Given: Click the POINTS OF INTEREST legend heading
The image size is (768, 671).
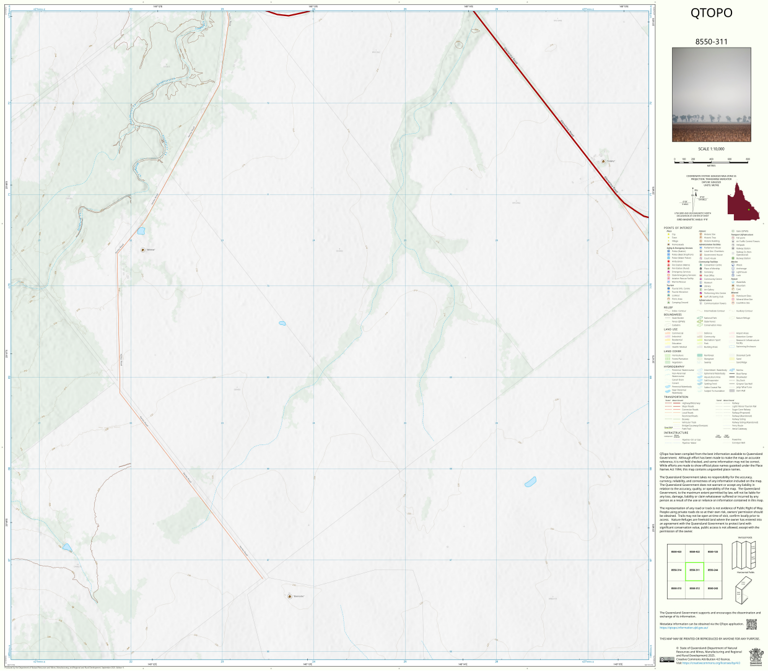Looking at the screenshot, I should [678, 228].
